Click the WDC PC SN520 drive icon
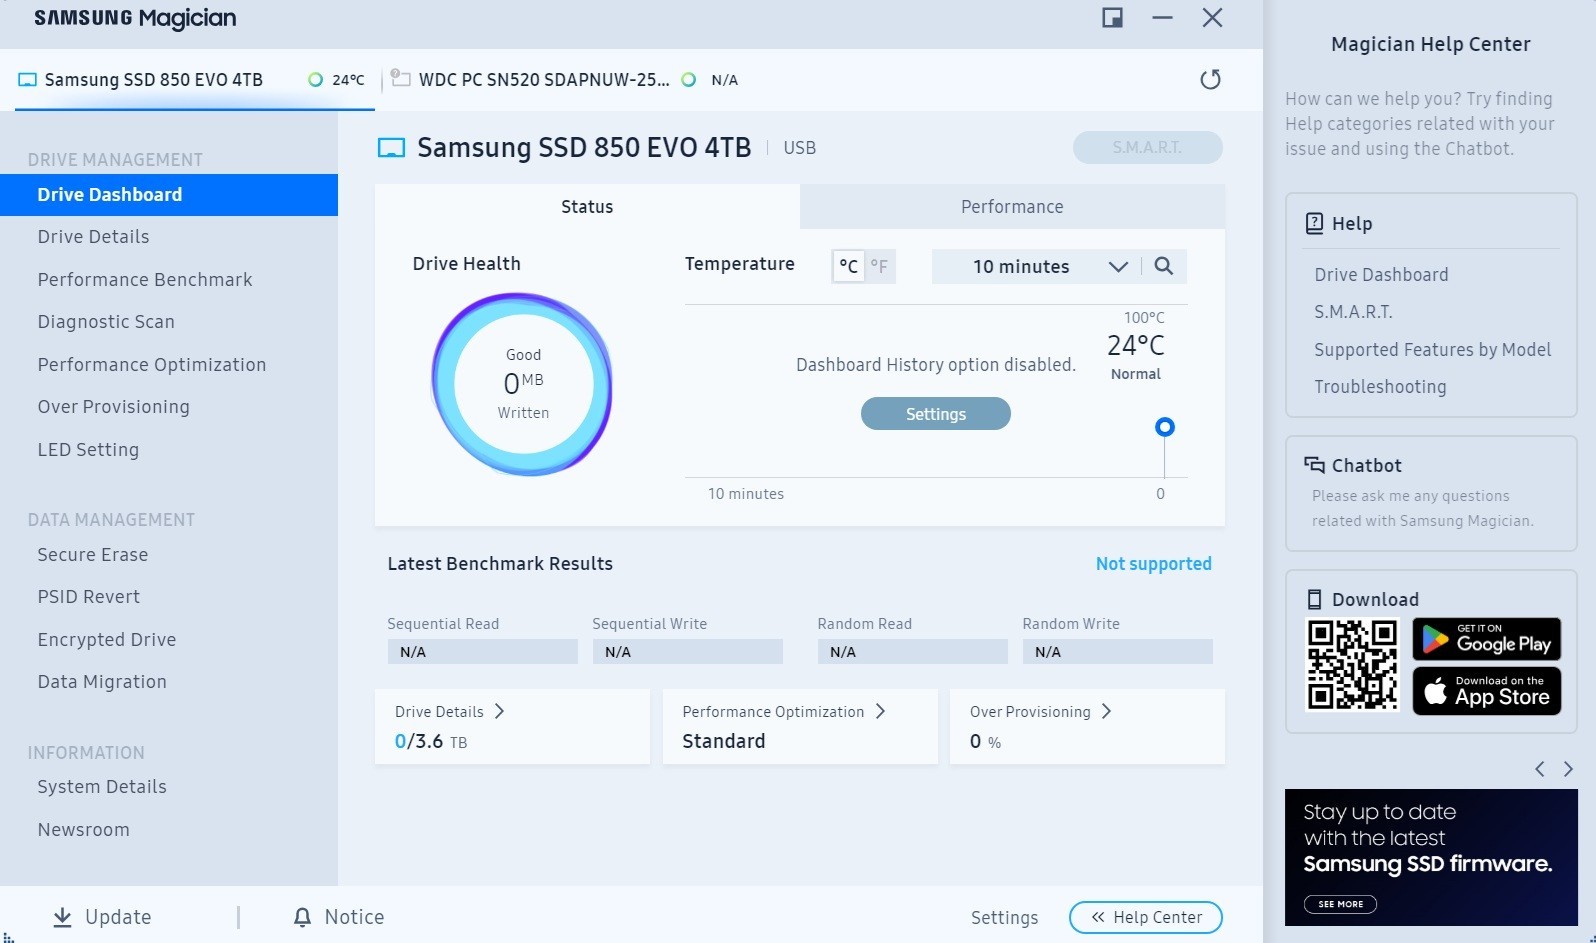1596x943 pixels. pyautogui.click(x=400, y=78)
